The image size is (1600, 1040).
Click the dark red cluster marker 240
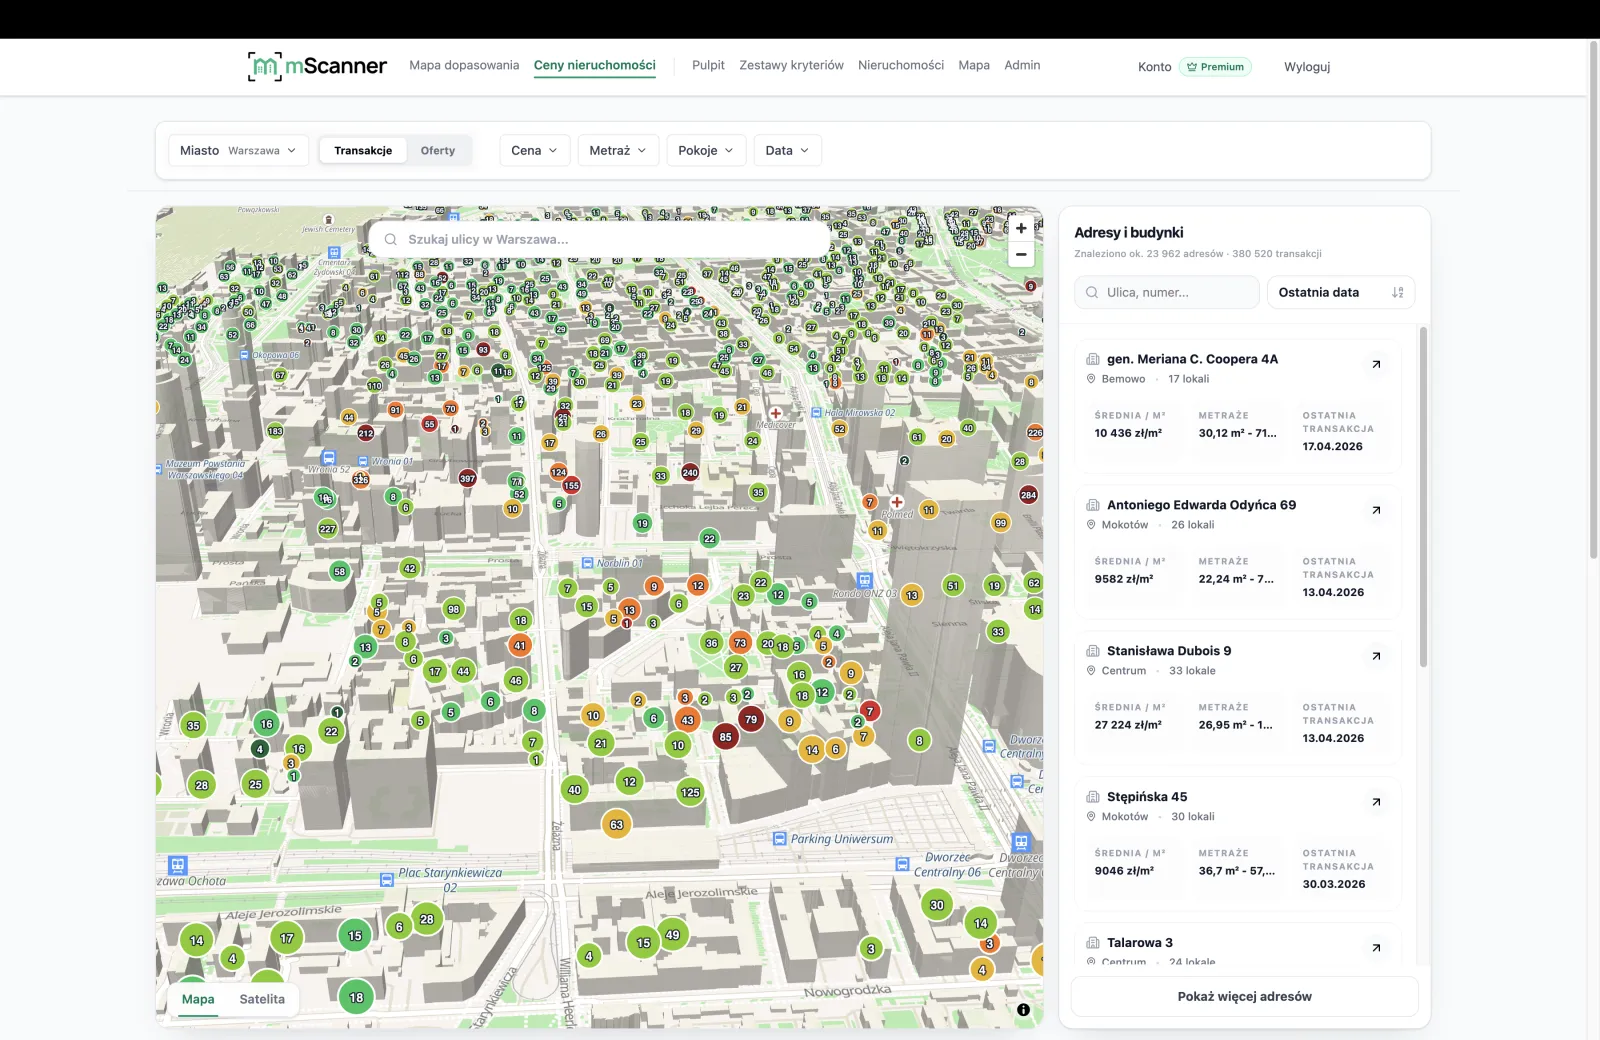[x=690, y=472]
